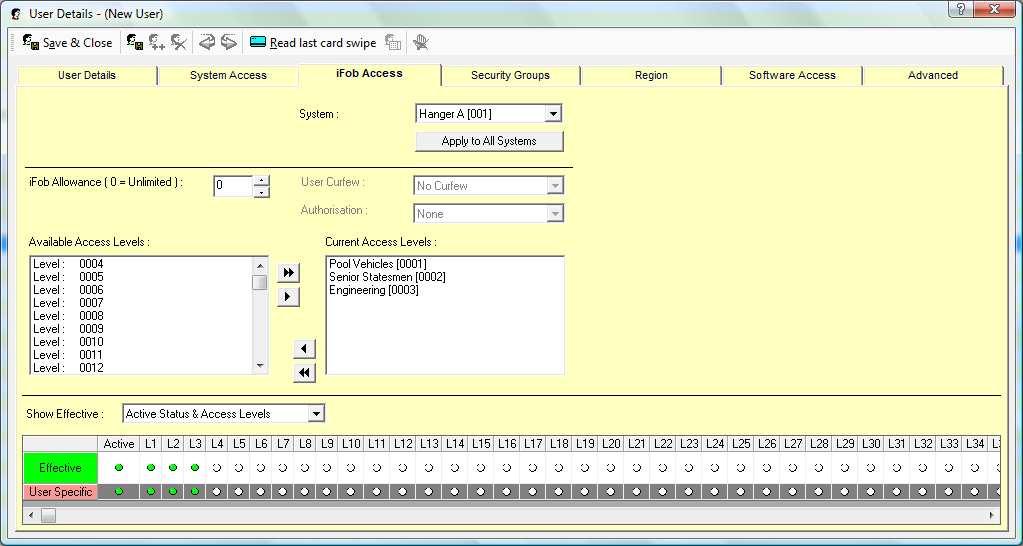Click the remove single access level arrow button

[304, 349]
